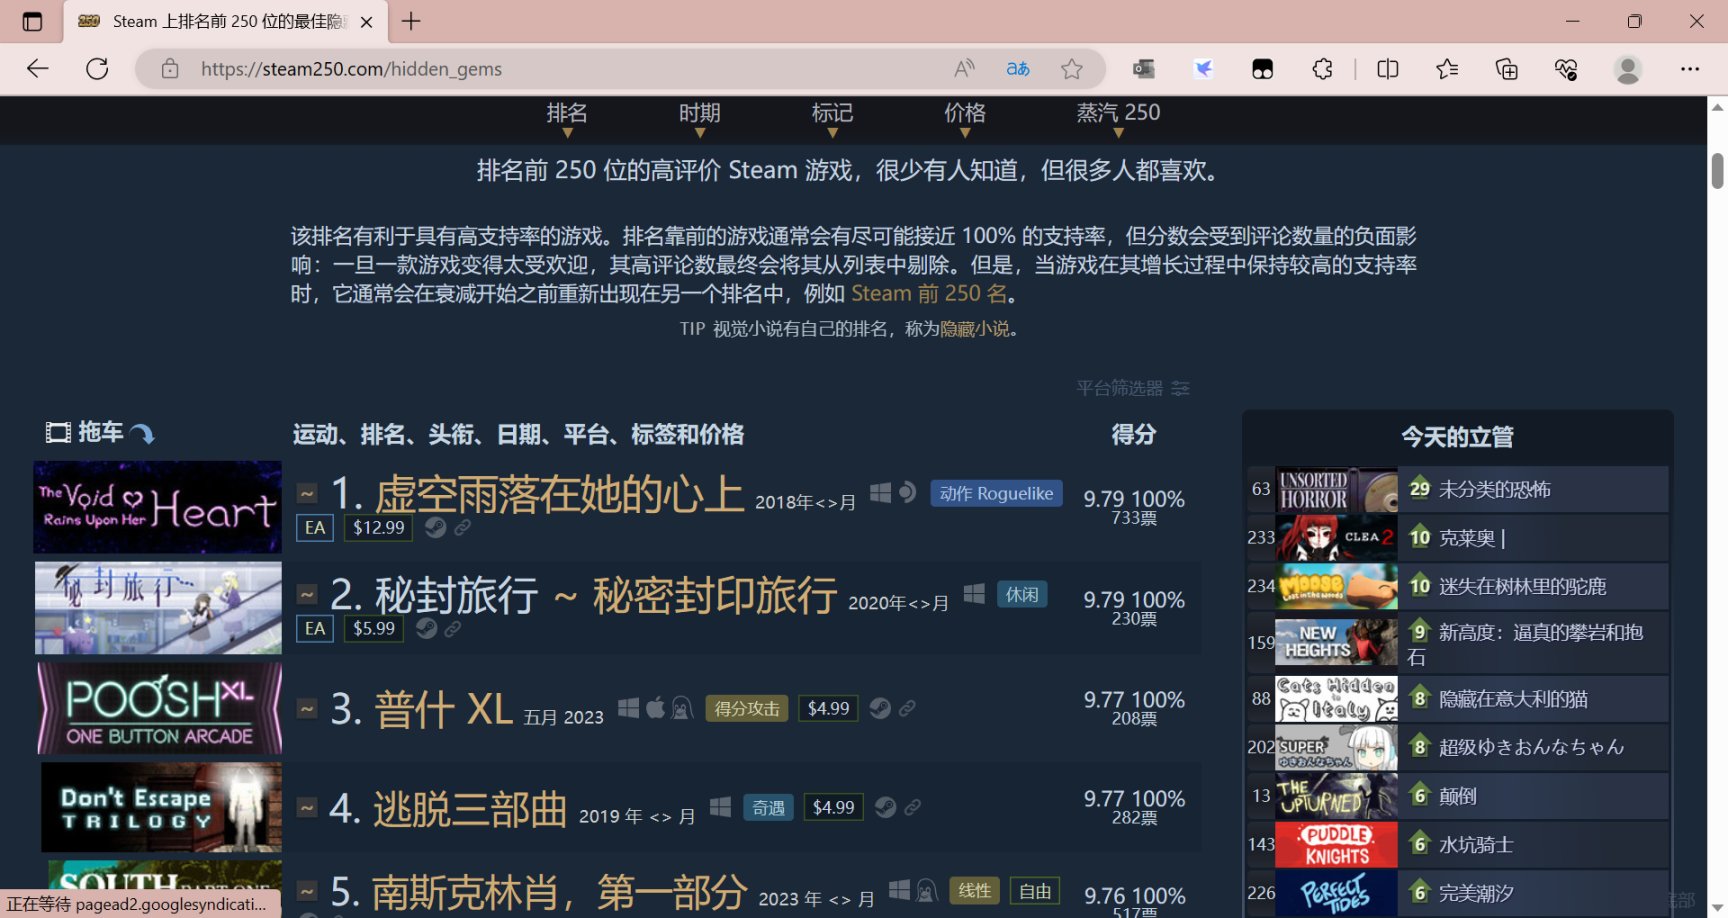
Task: Open the browser extensions puzzle icon
Action: [x=1322, y=69]
